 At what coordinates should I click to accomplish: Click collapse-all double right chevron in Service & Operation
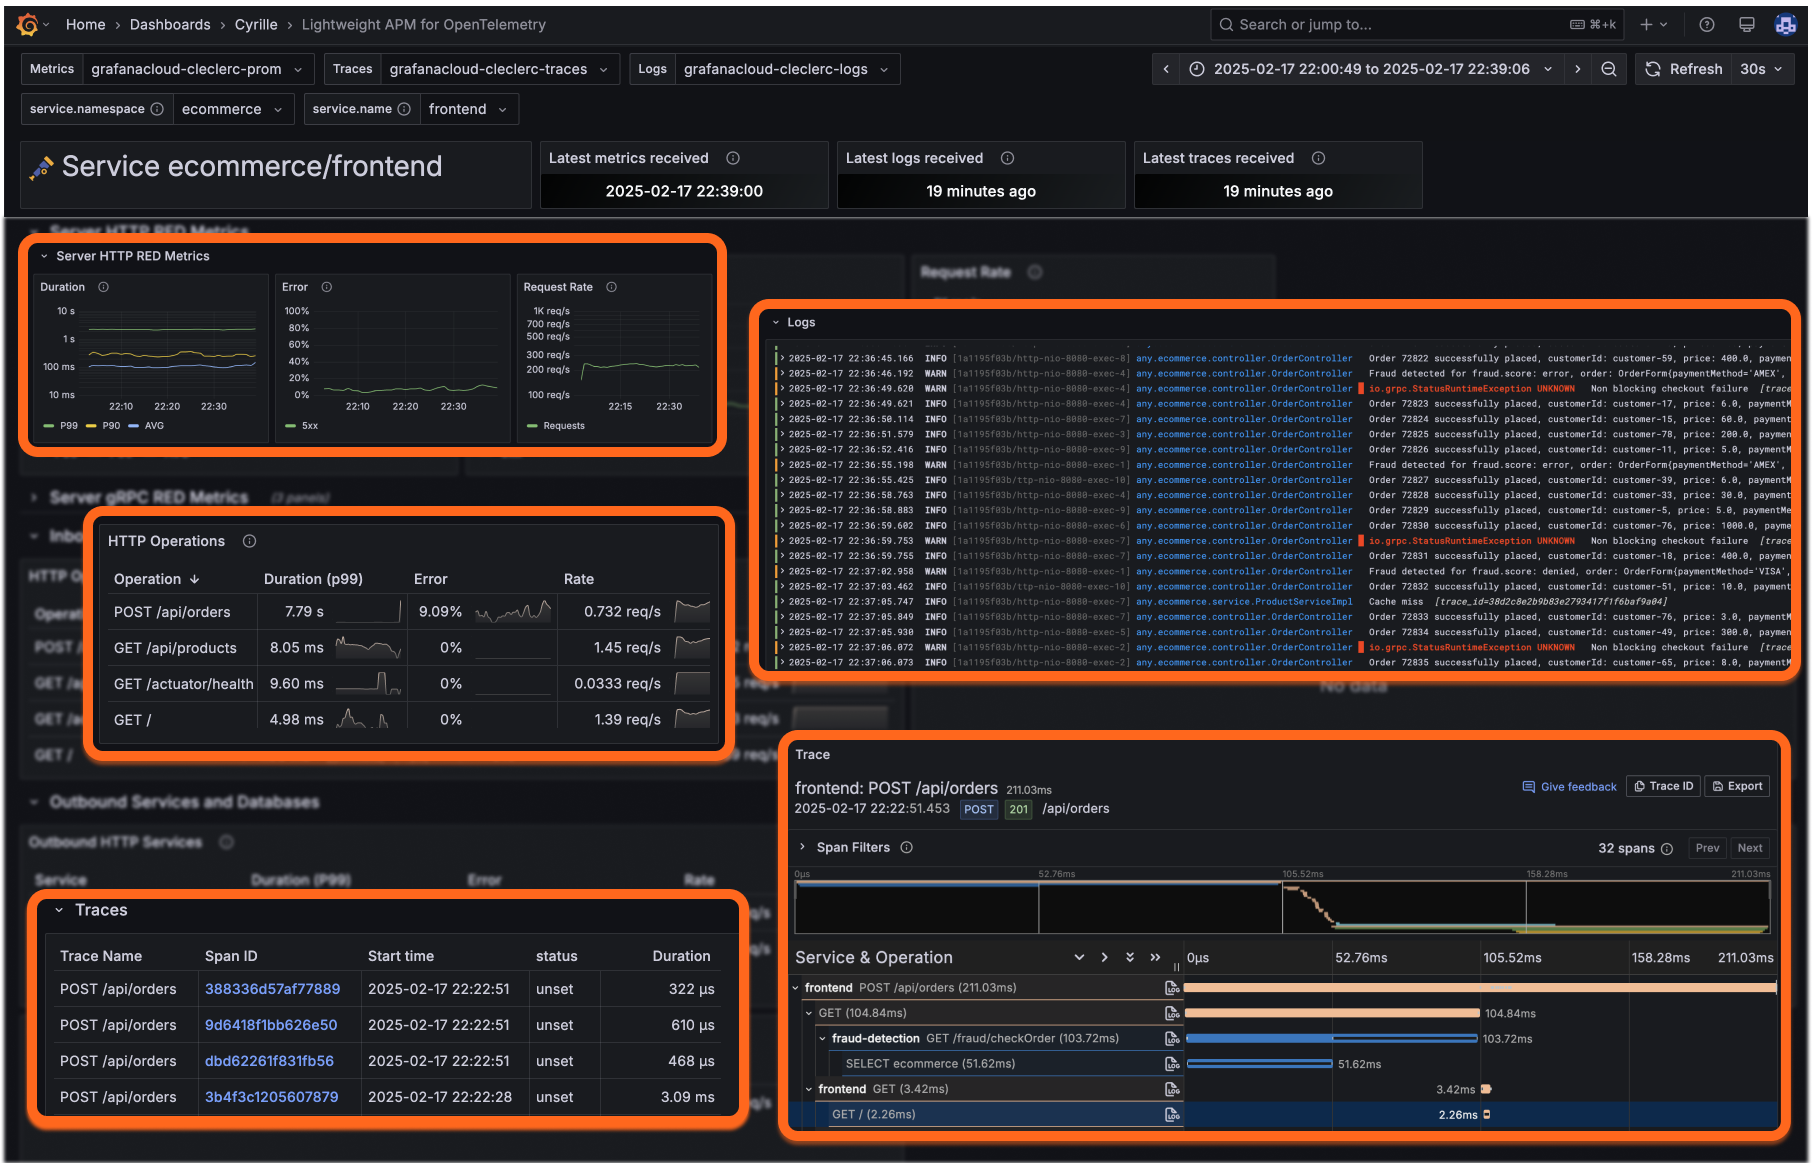point(1155,957)
